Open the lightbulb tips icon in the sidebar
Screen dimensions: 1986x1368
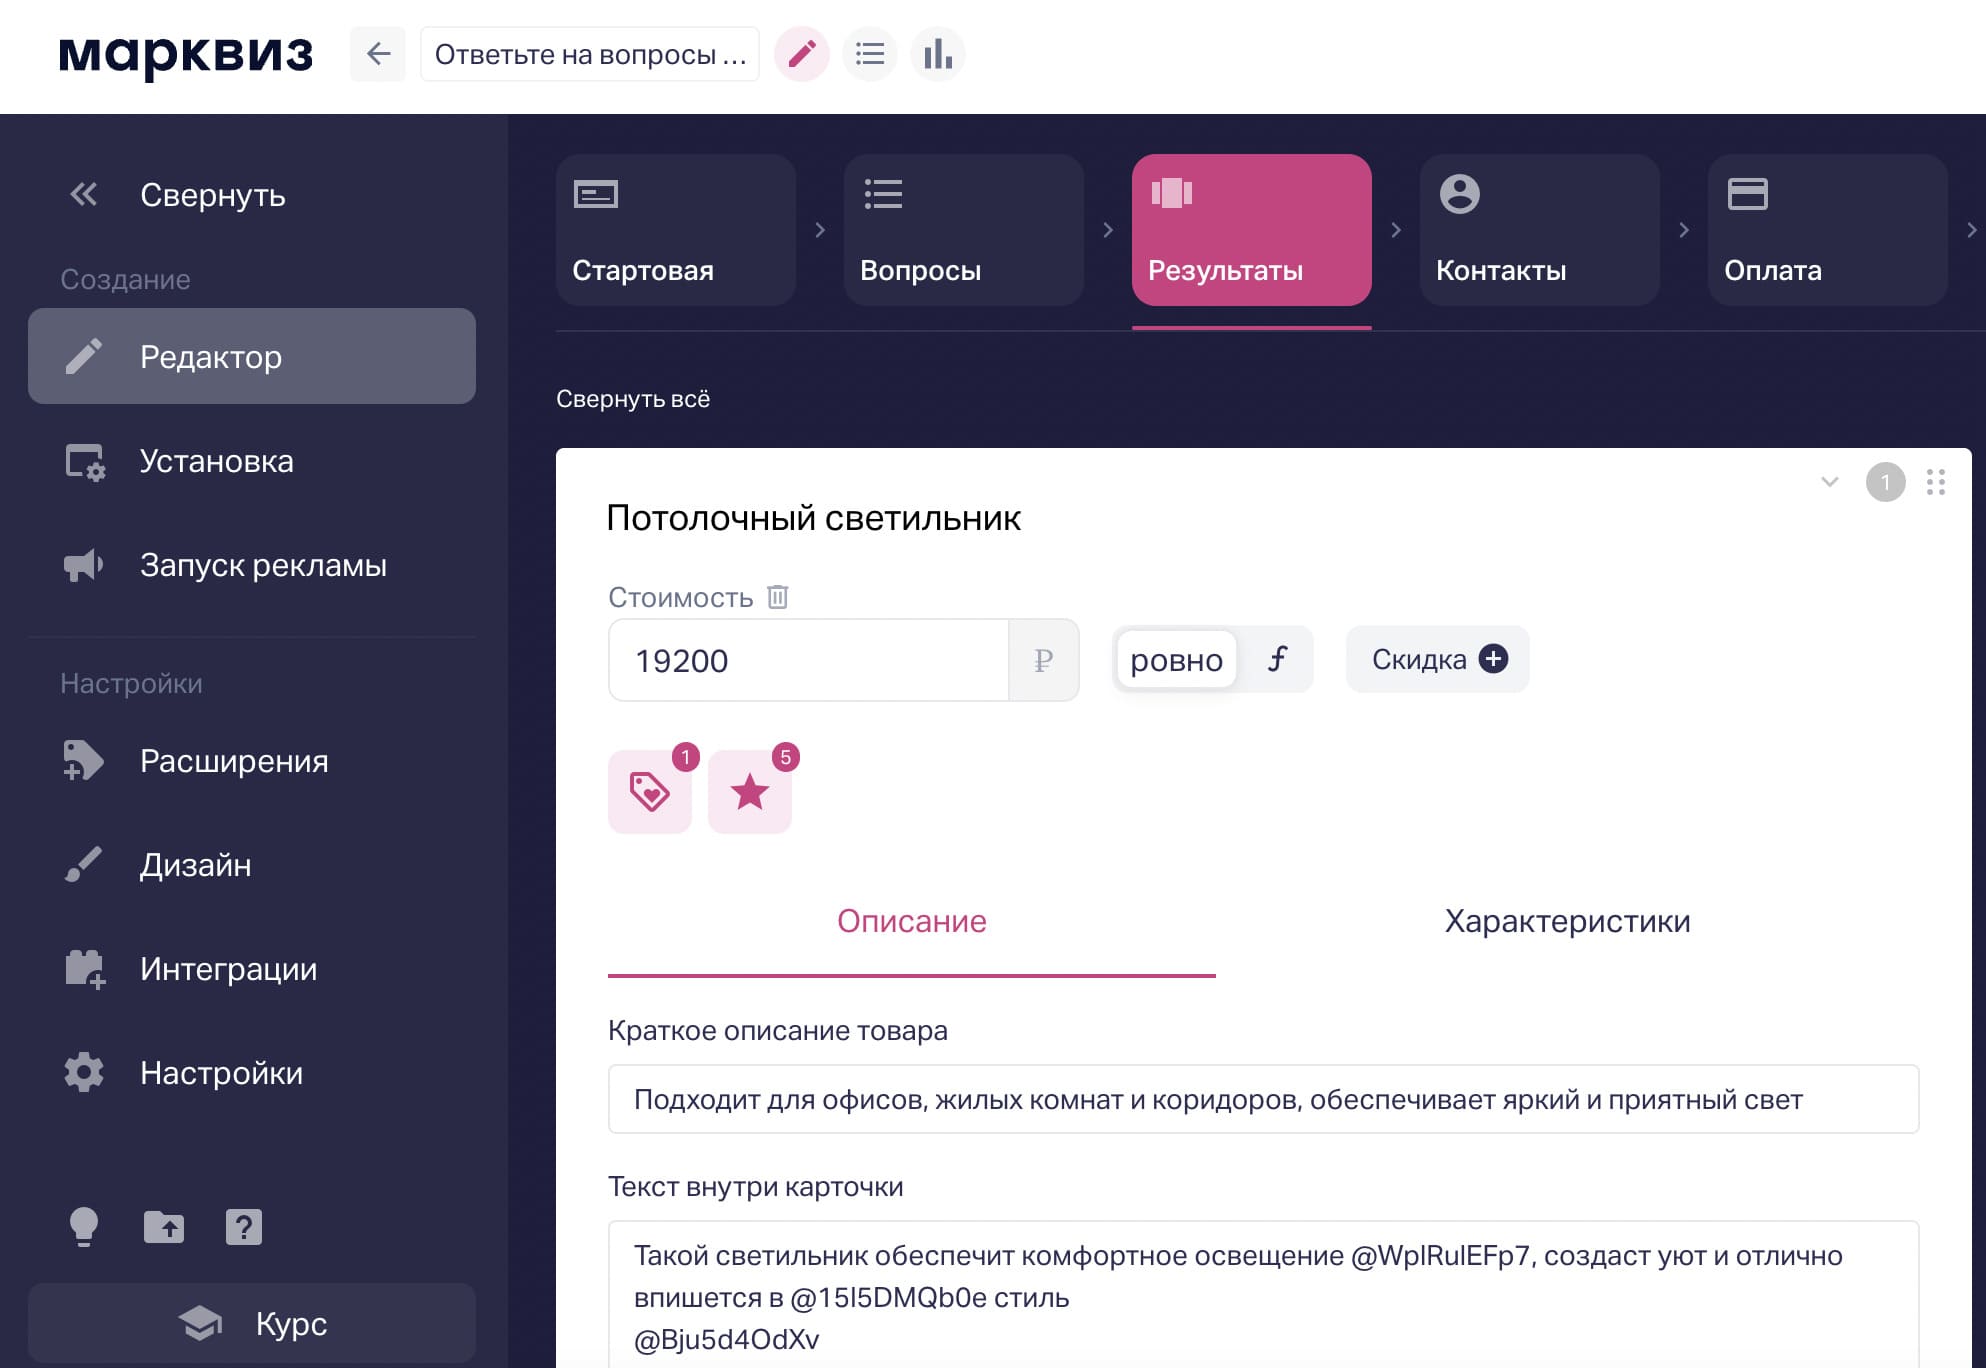pyautogui.click(x=84, y=1227)
